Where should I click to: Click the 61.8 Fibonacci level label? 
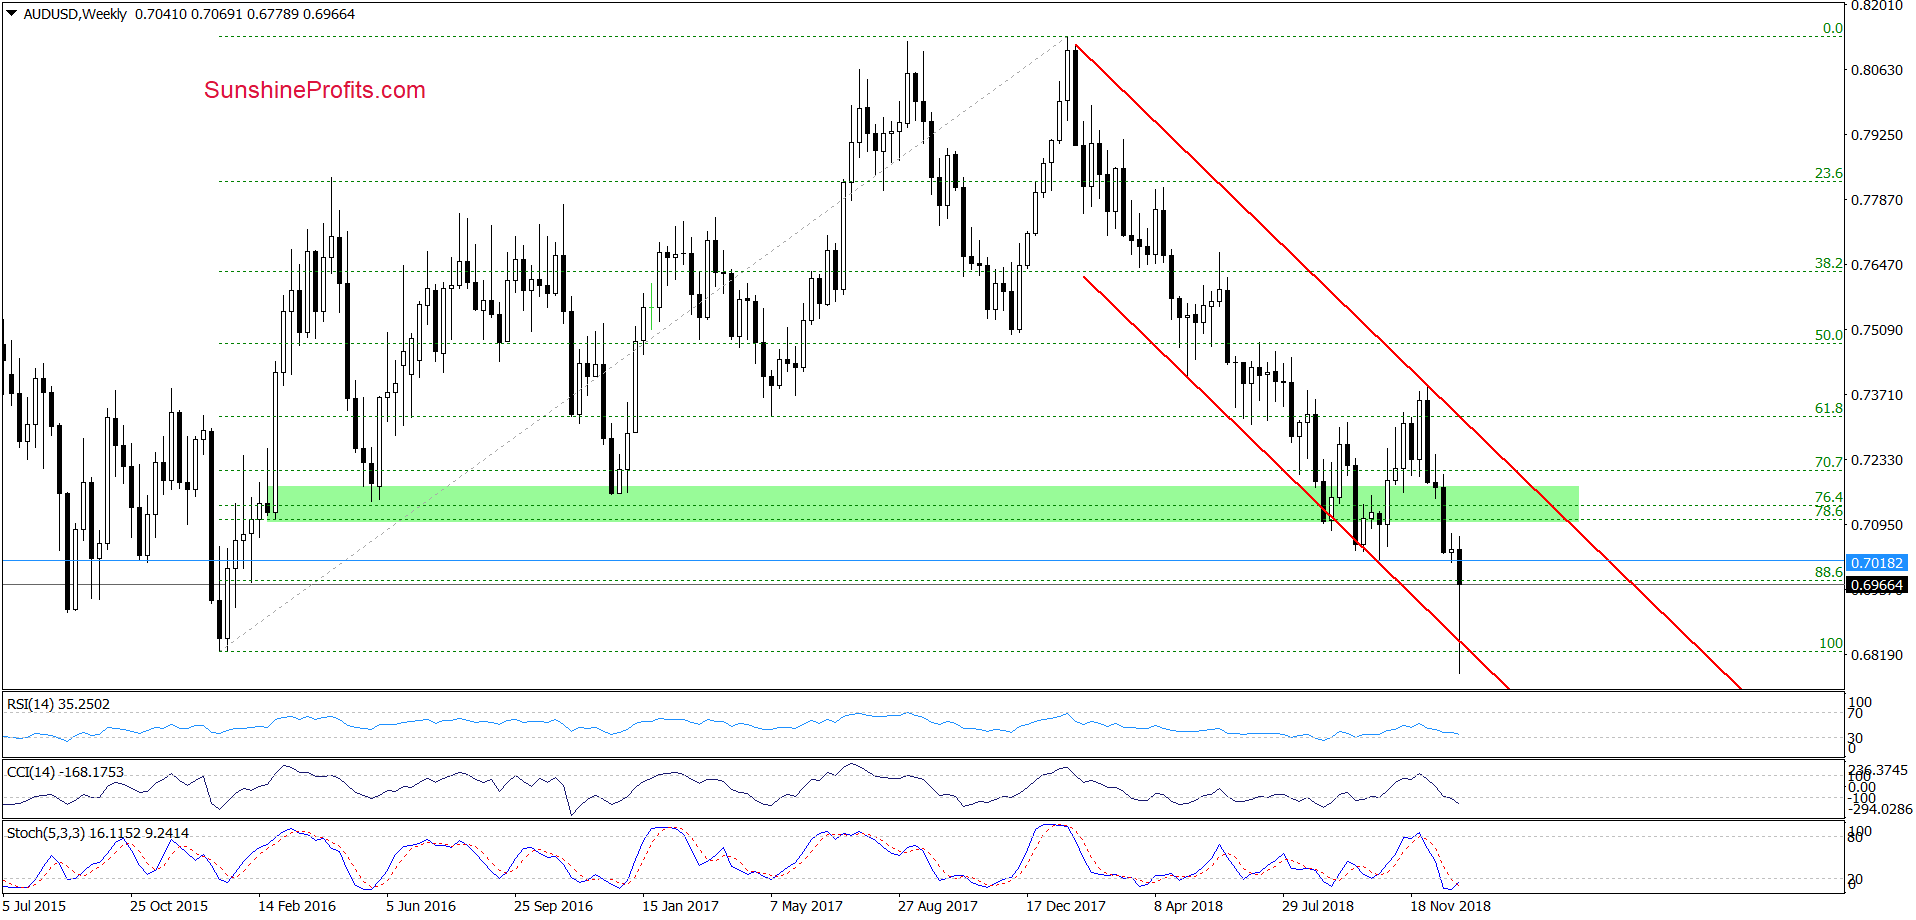(x=1829, y=409)
